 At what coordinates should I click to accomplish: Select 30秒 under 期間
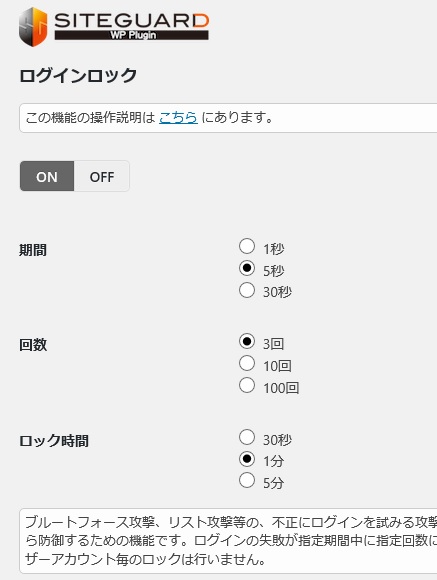247,290
